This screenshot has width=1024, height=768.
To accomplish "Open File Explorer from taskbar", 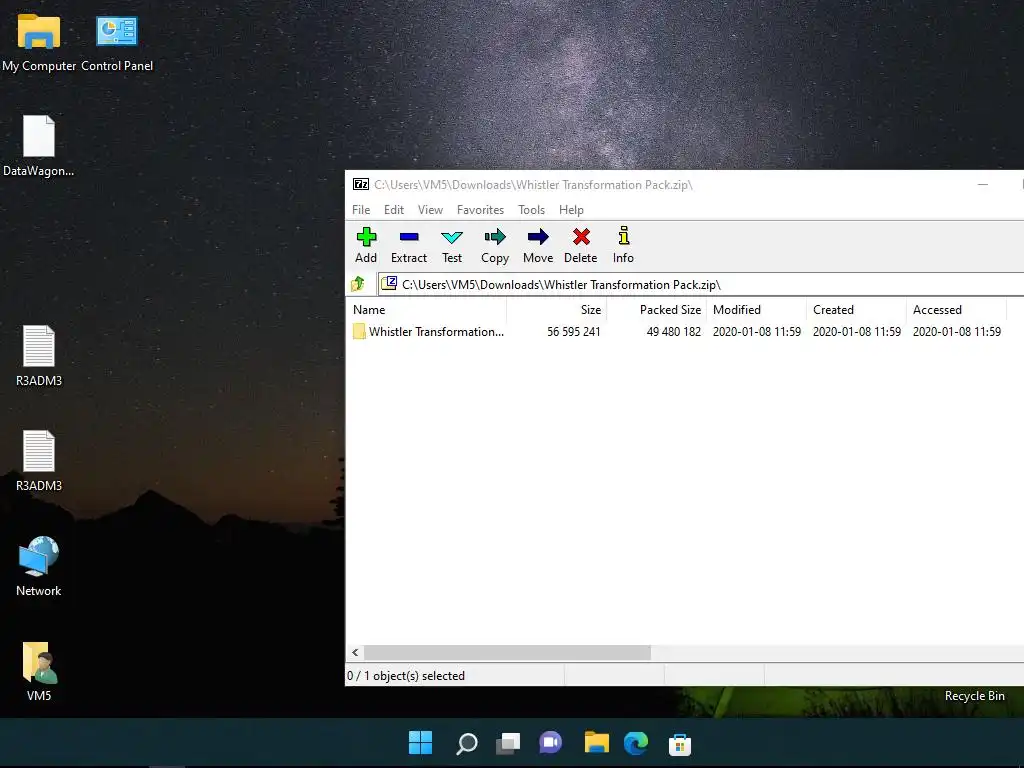I will tap(596, 743).
